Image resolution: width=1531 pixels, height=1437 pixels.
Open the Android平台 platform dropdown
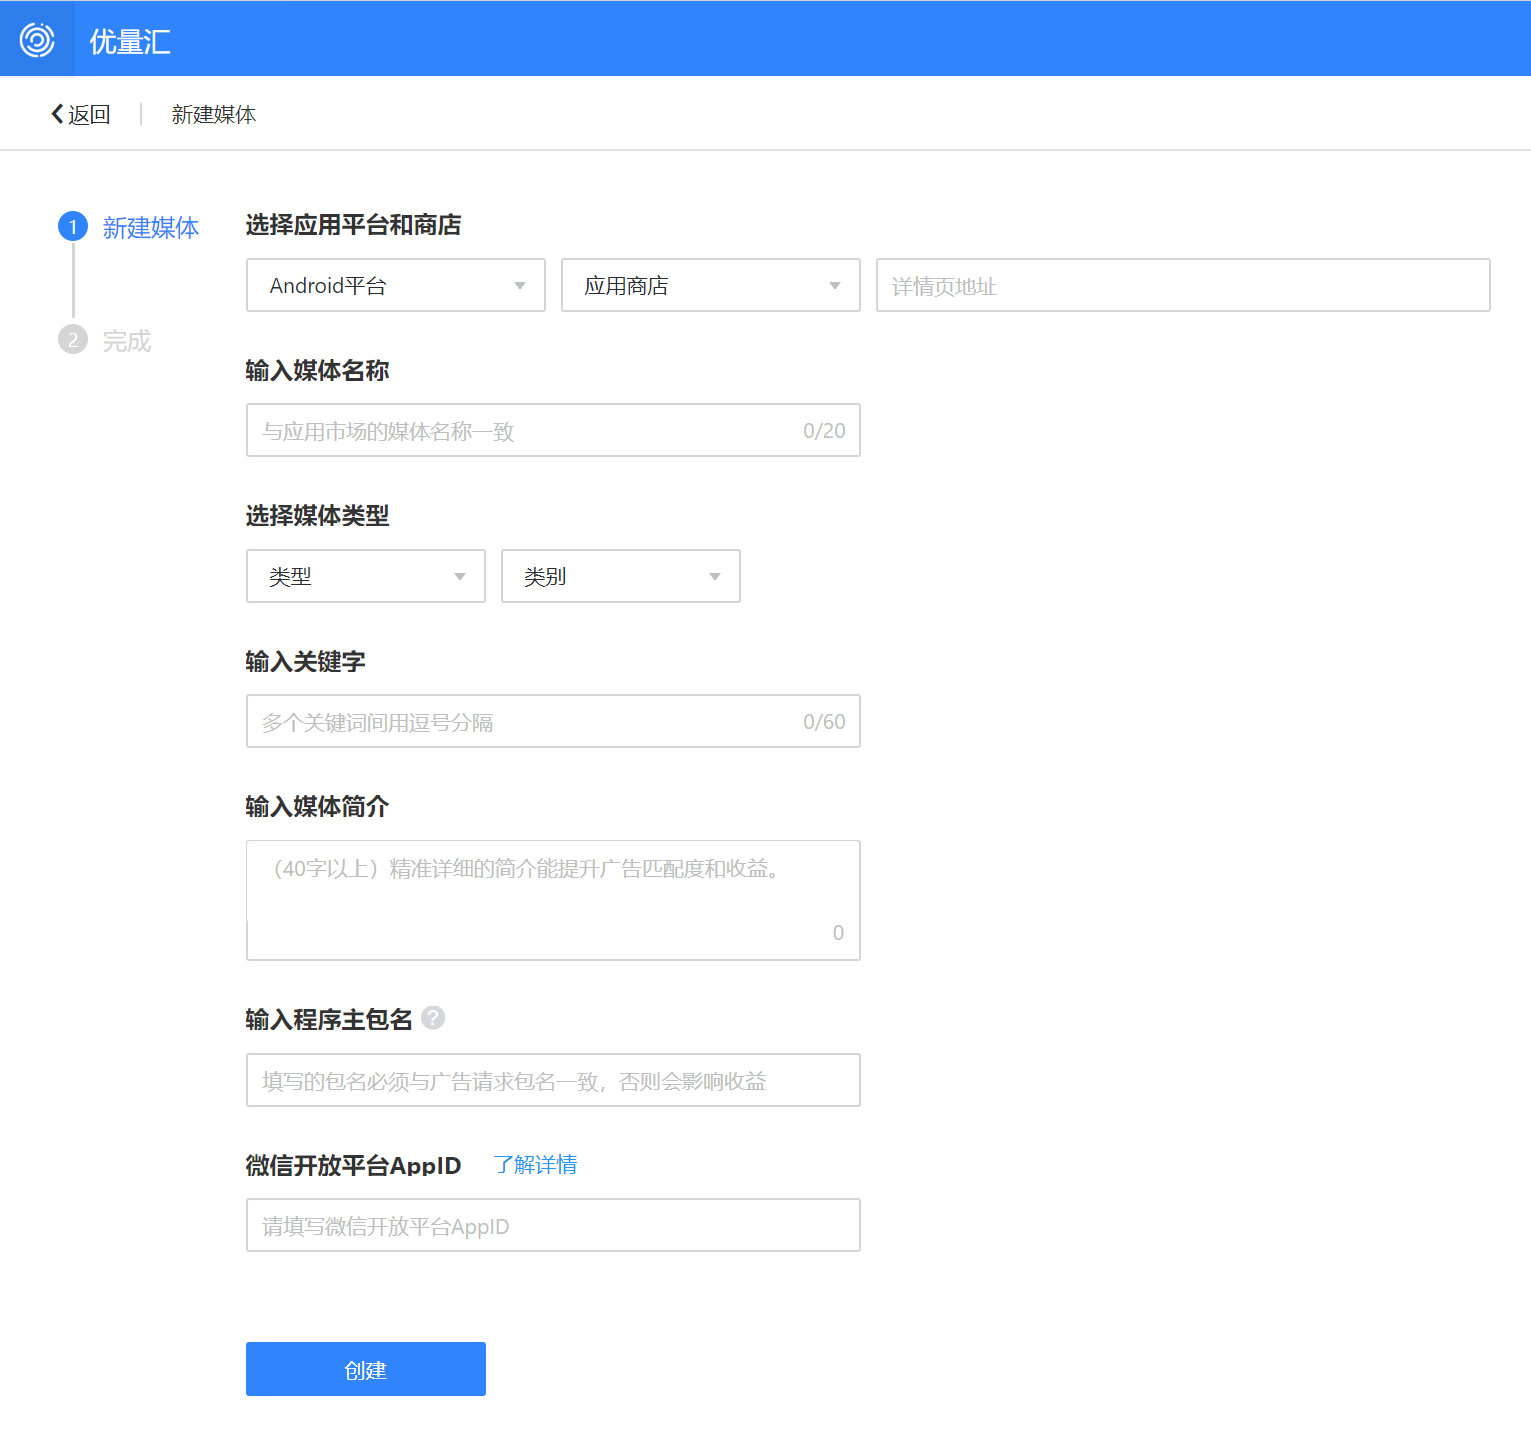[396, 285]
